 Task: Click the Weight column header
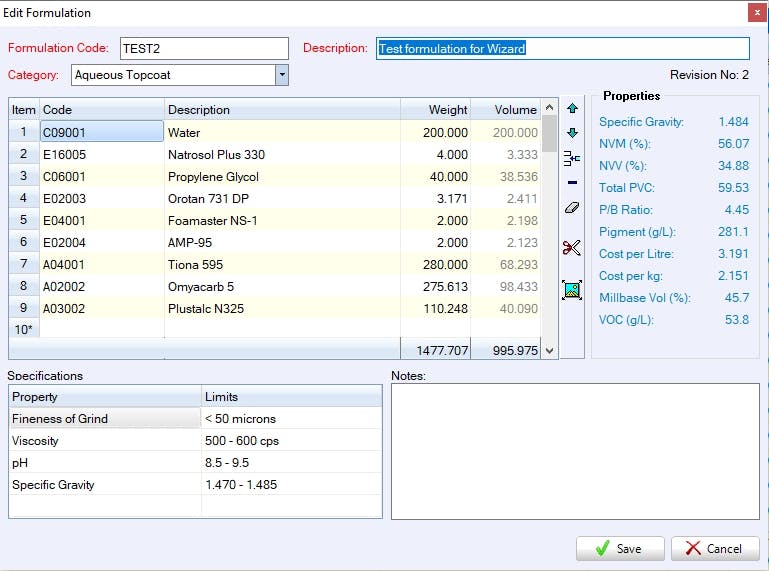point(435,109)
